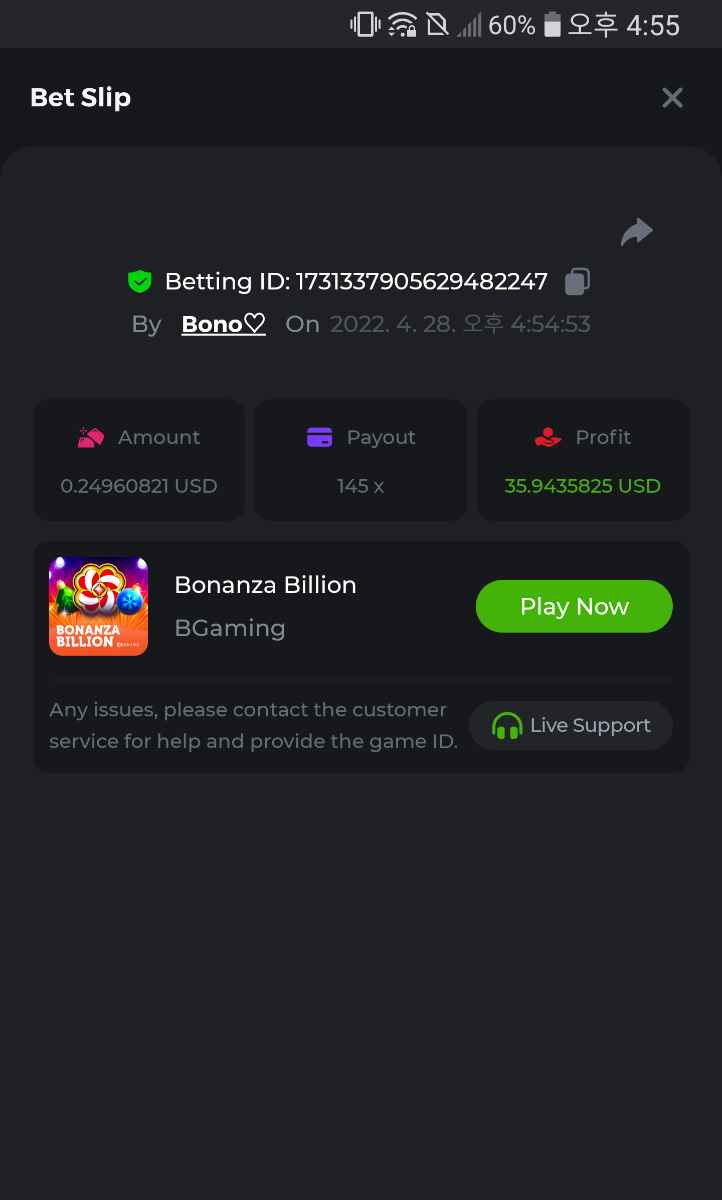Tap the green profit value 35.9435825 USD
The width and height of the screenshot is (722, 1200).
582,486
